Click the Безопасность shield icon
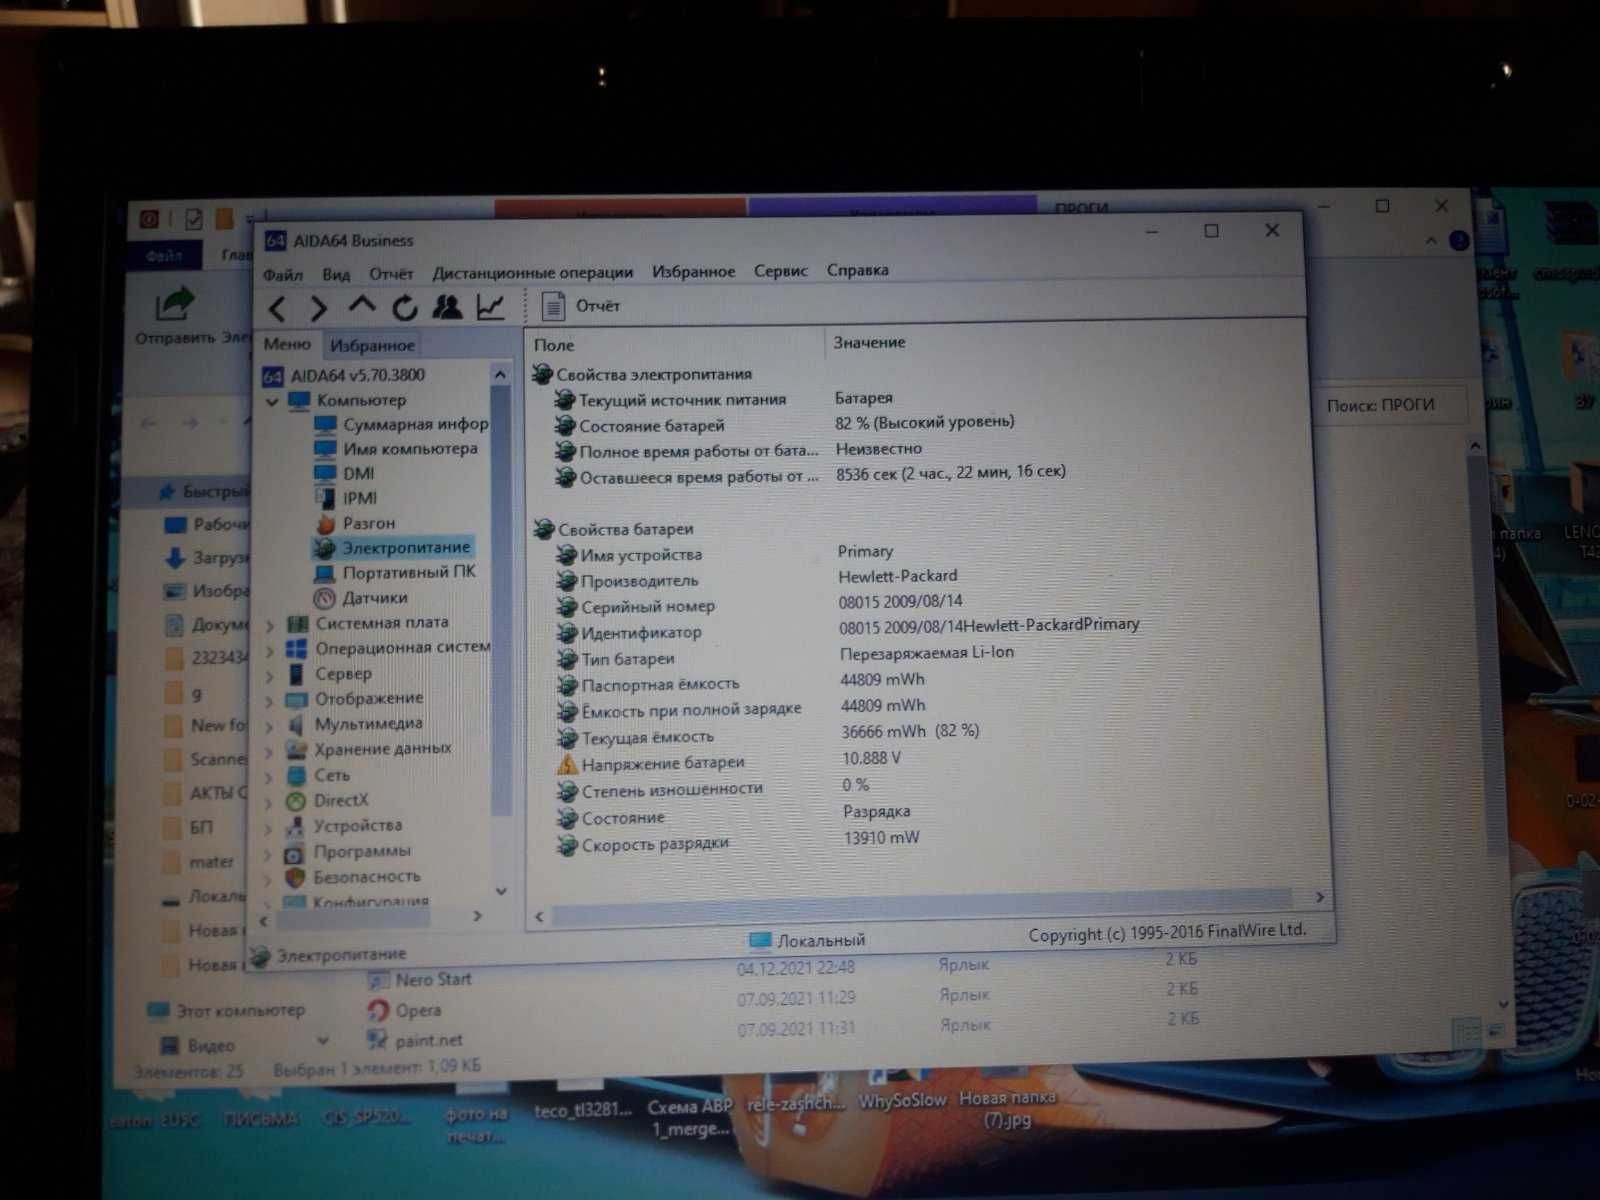Viewport: 1600px width, 1200px height. pos(295,878)
